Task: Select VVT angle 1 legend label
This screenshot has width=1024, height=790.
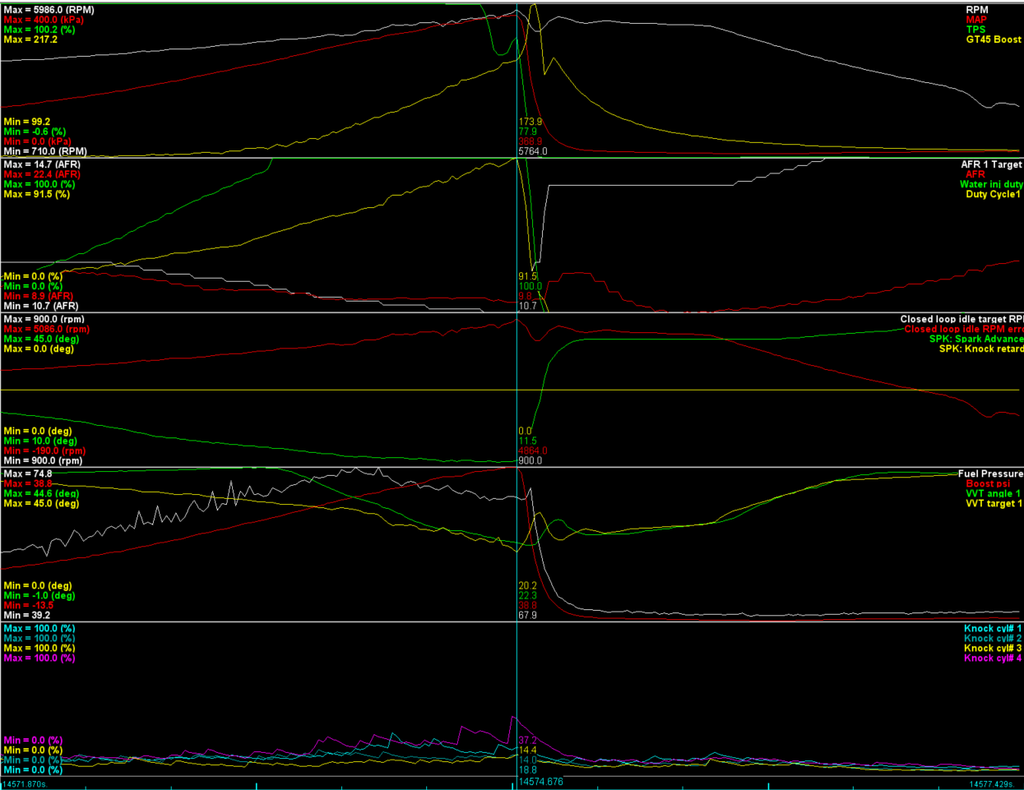Action: click(x=993, y=493)
